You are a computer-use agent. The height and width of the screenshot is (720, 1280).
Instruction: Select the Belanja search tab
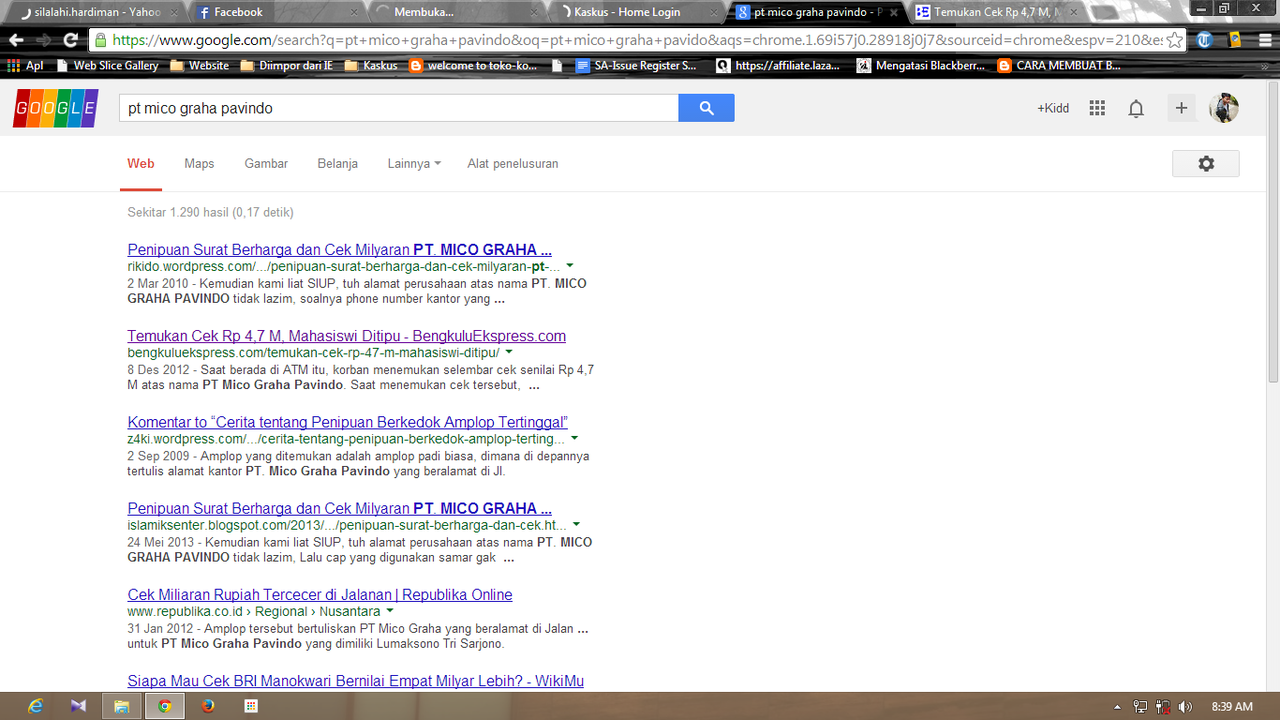[338, 164]
